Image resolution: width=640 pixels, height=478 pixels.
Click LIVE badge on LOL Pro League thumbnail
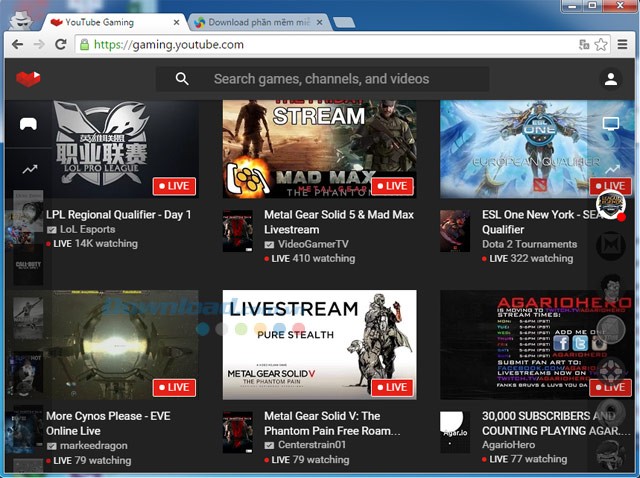(x=174, y=186)
